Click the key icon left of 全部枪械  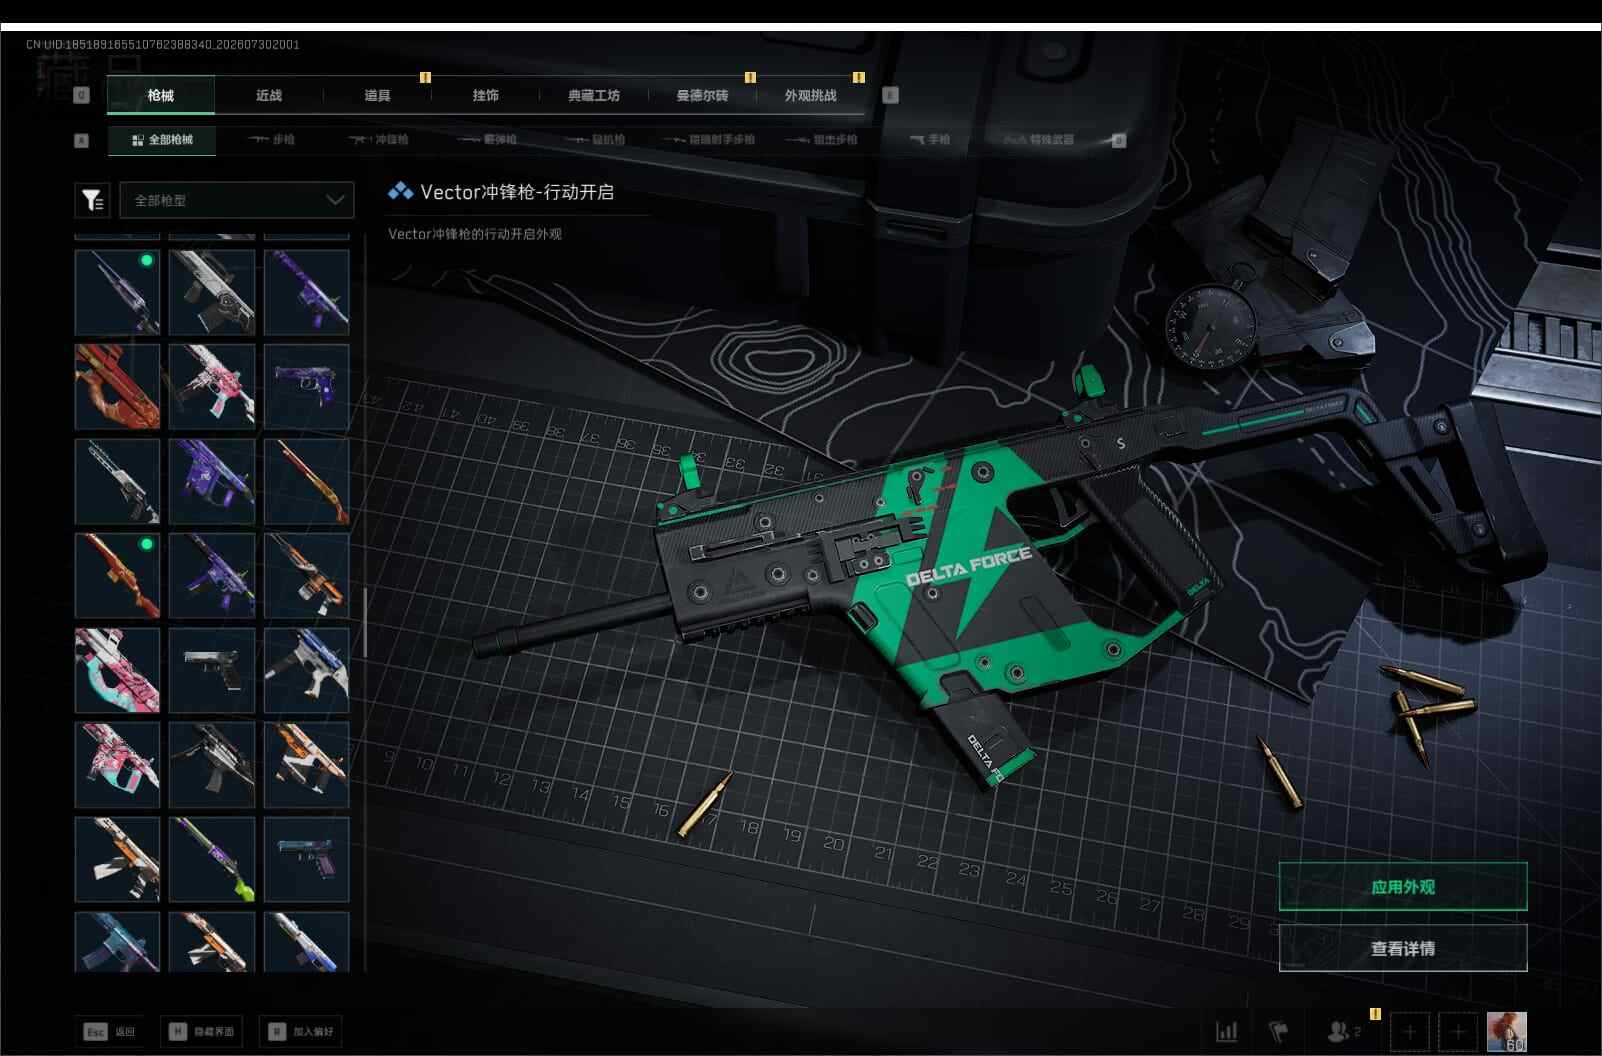pos(82,140)
